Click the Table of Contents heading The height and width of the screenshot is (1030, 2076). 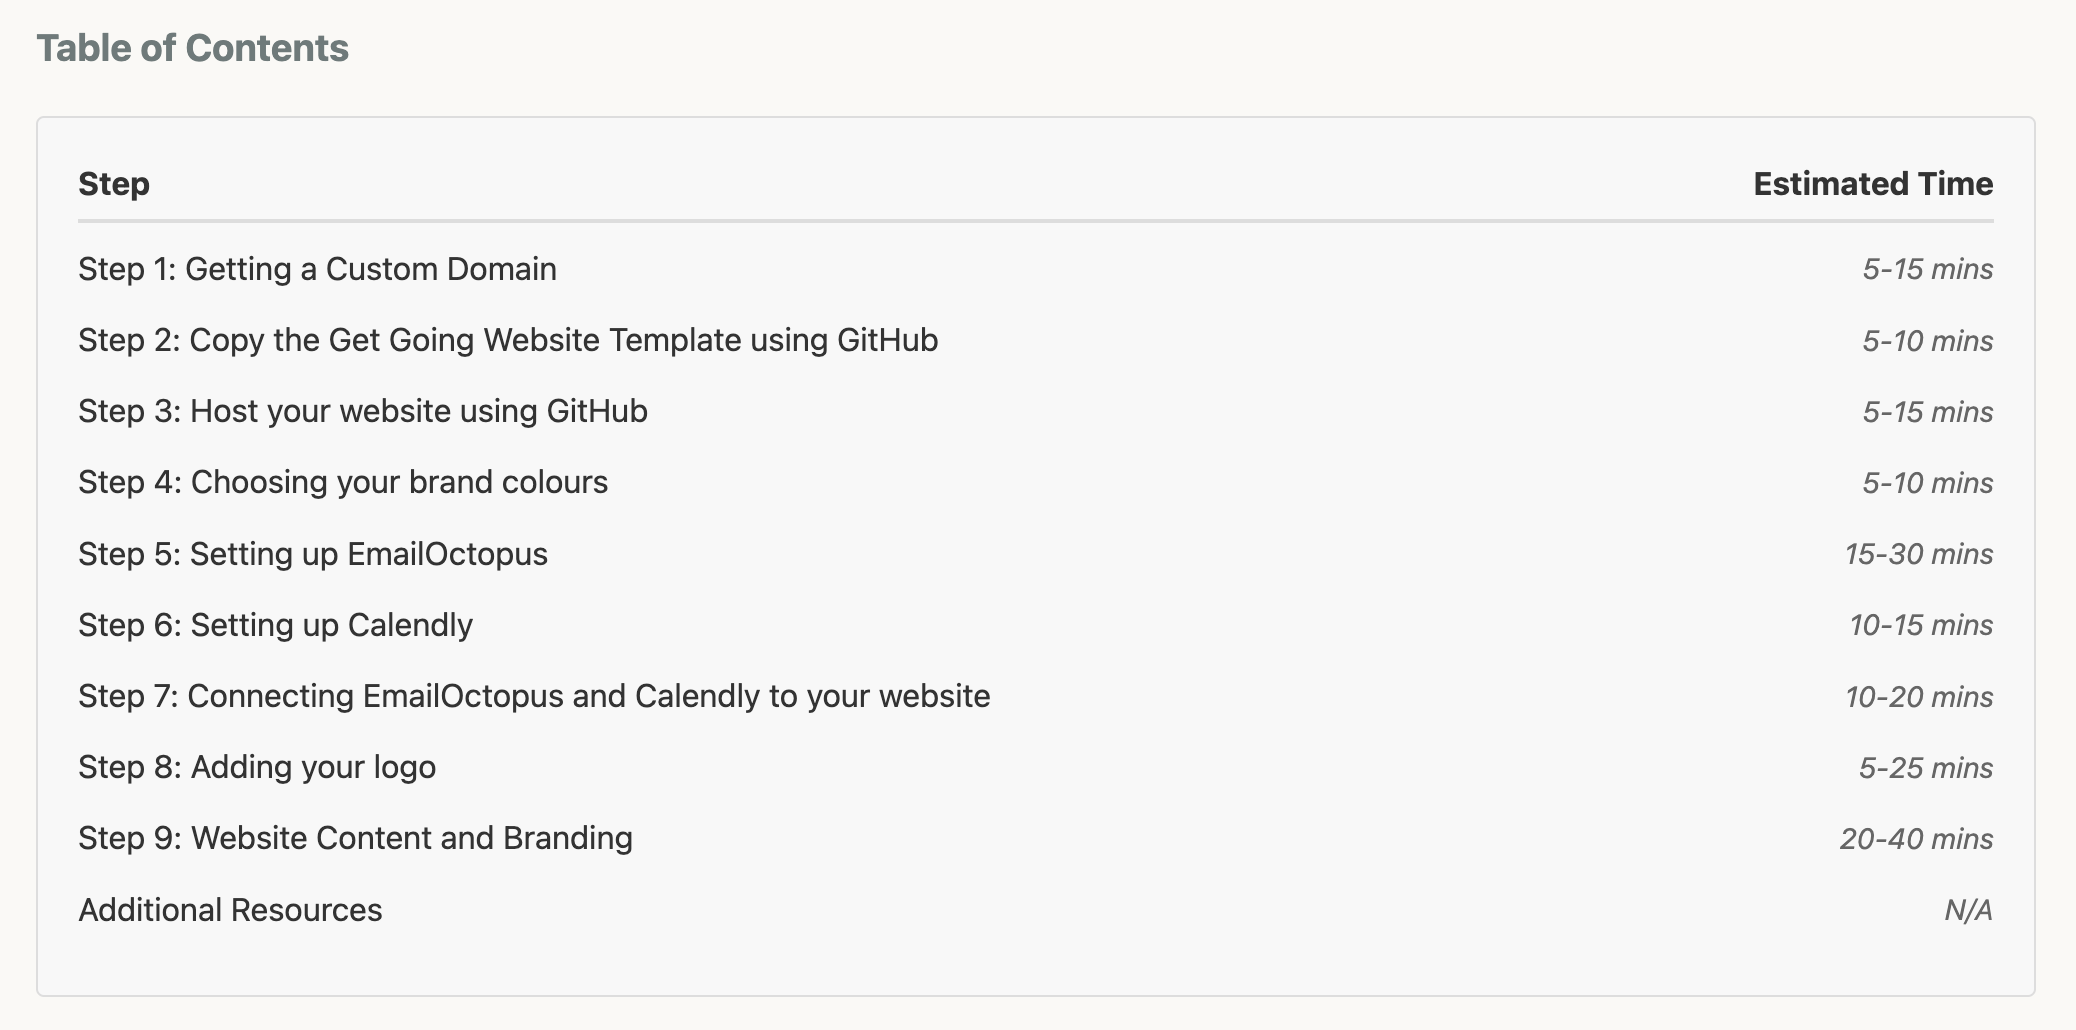point(193,48)
